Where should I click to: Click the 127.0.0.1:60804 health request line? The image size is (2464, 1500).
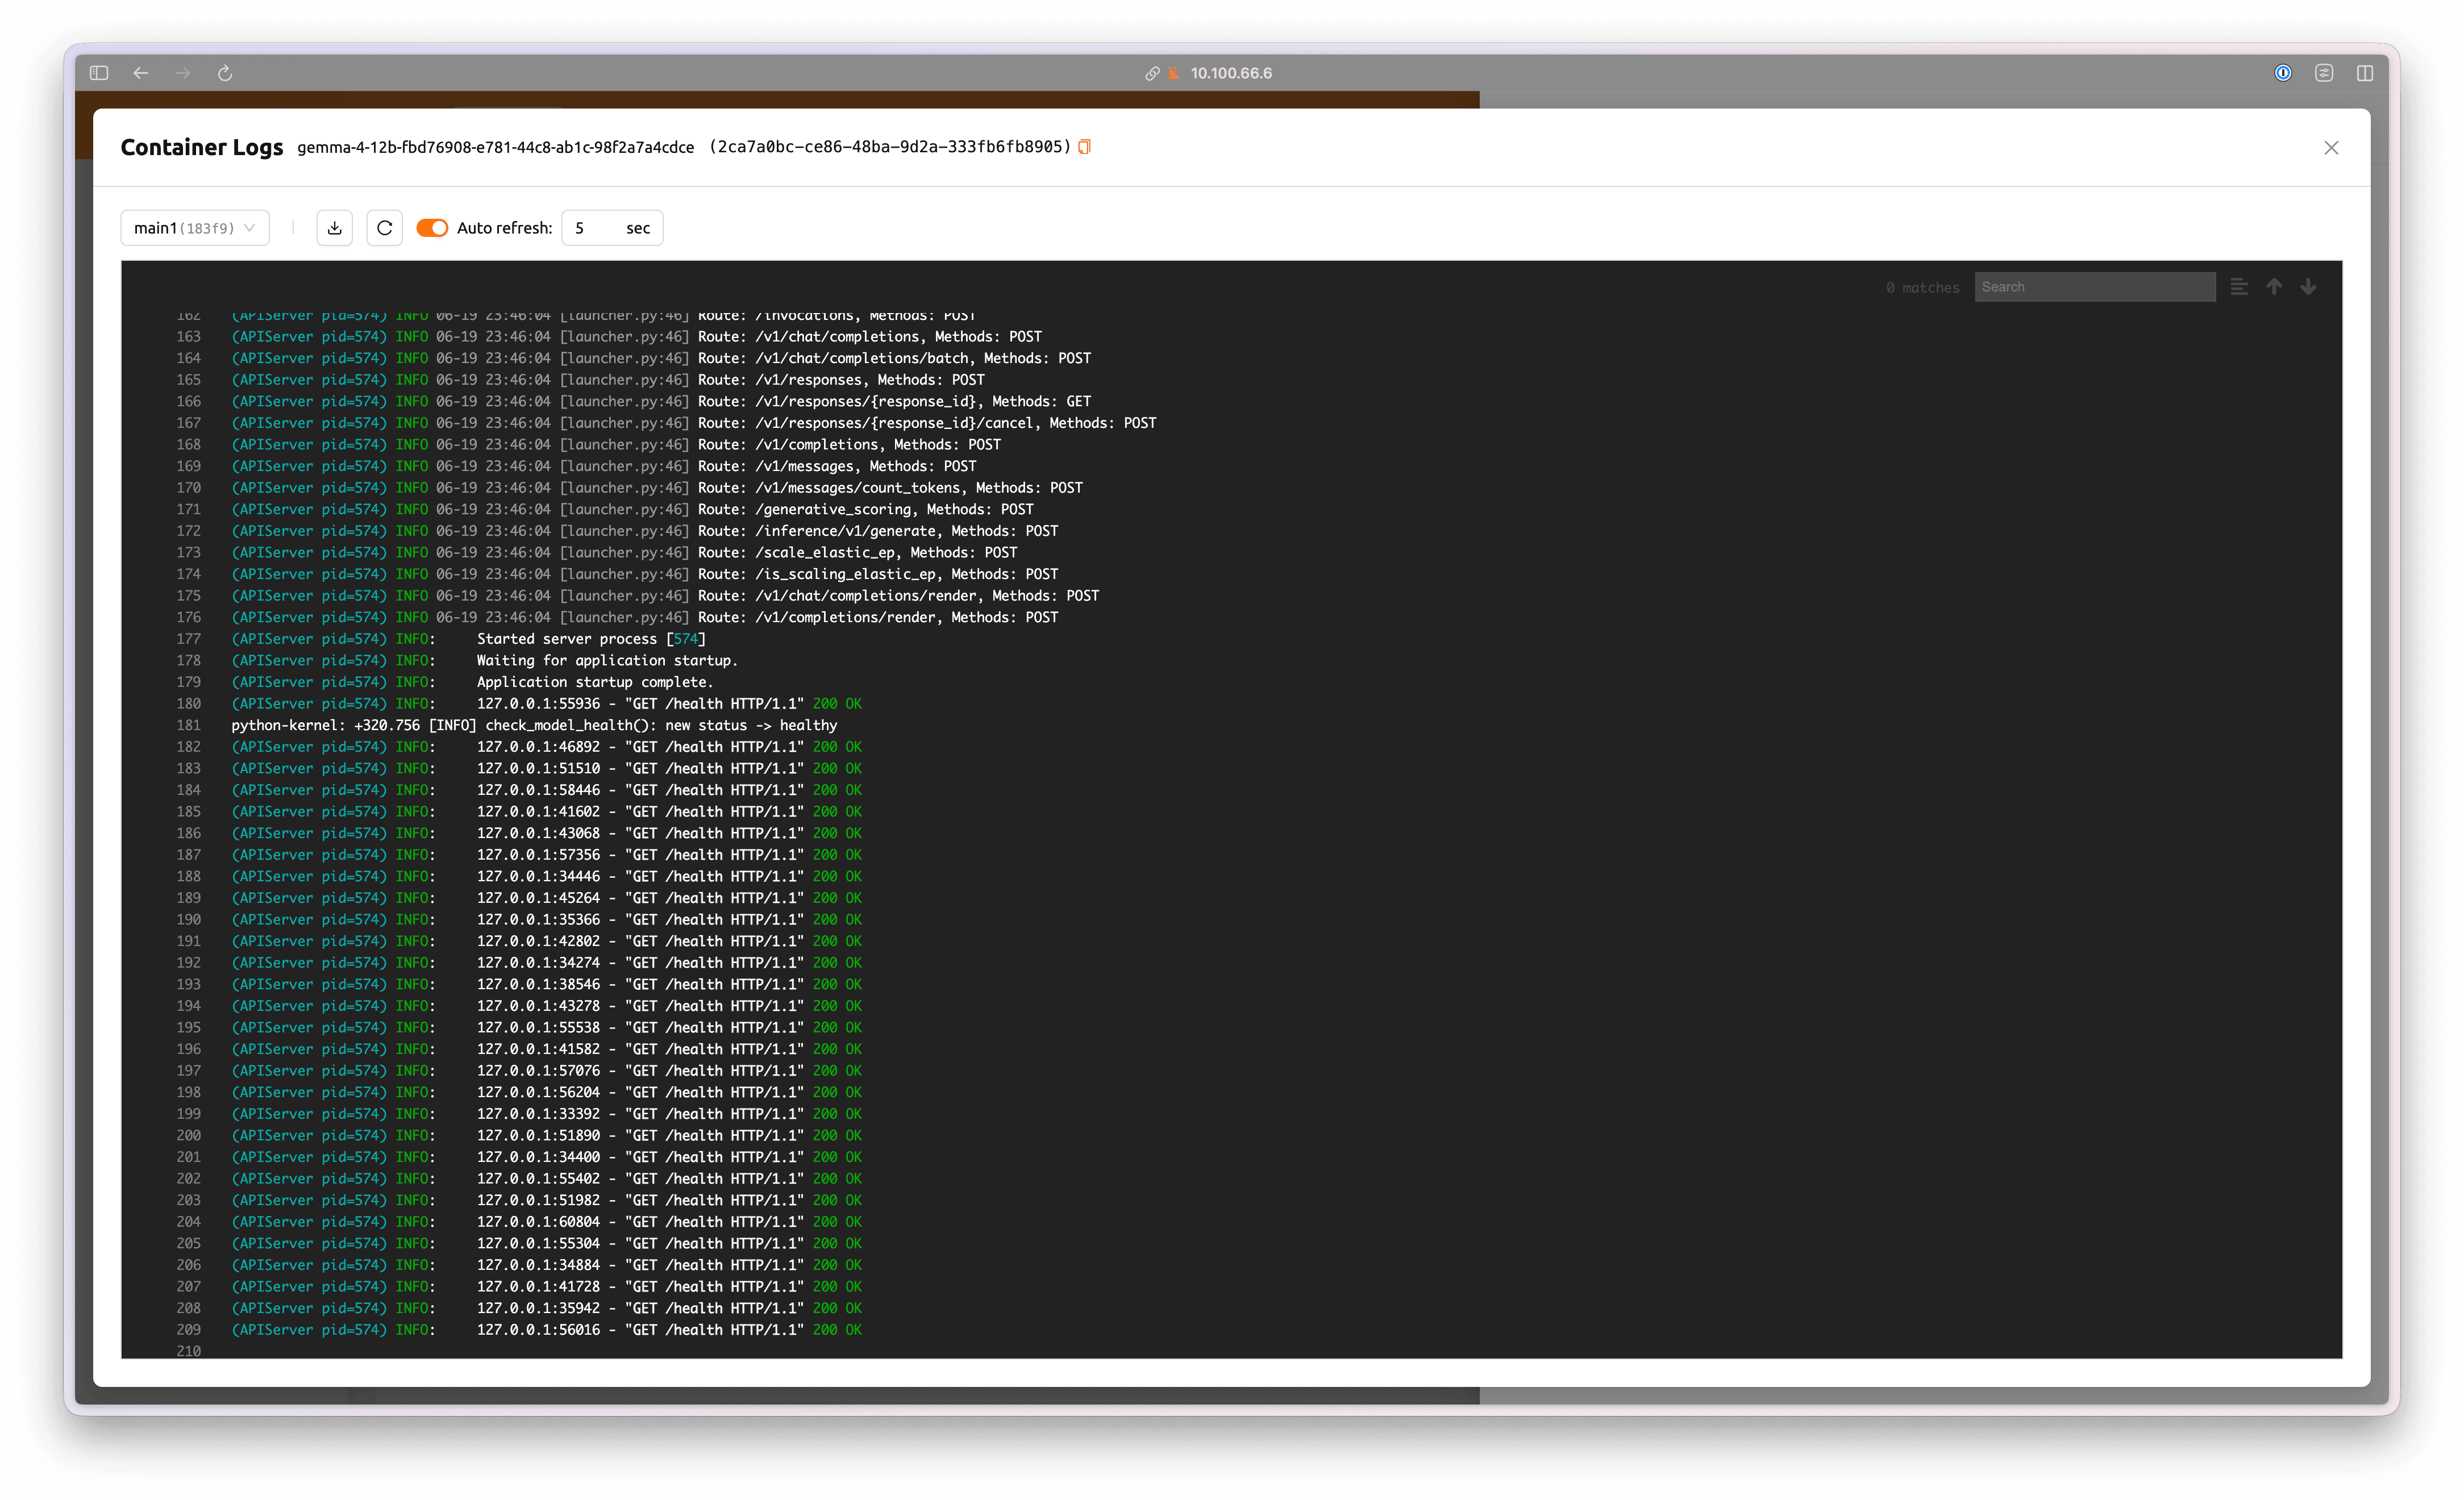(x=546, y=1222)
